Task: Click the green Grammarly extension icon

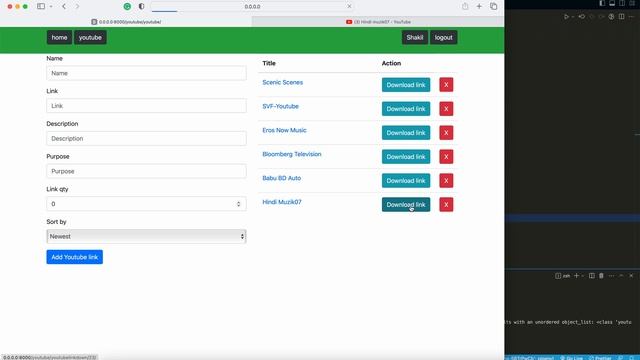Action: [127, 6]
